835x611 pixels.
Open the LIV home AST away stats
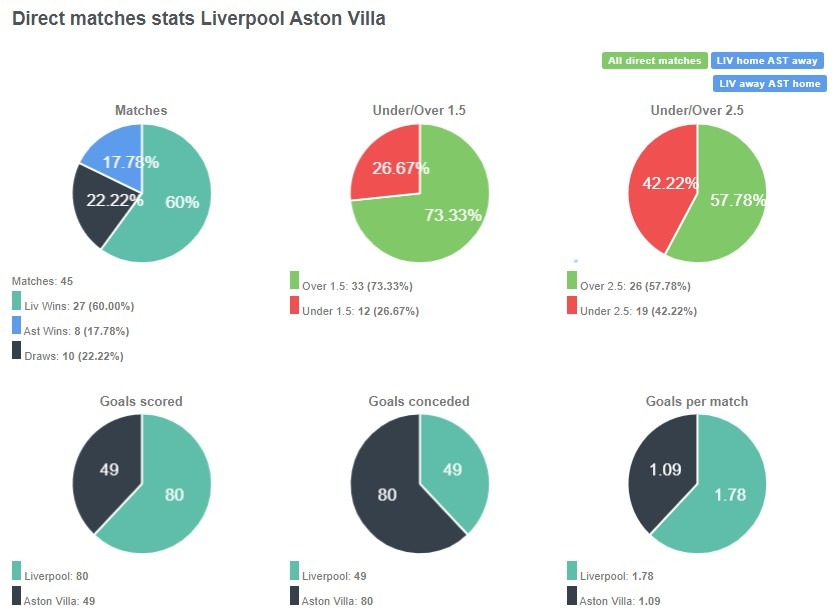(x=766, y=60)
